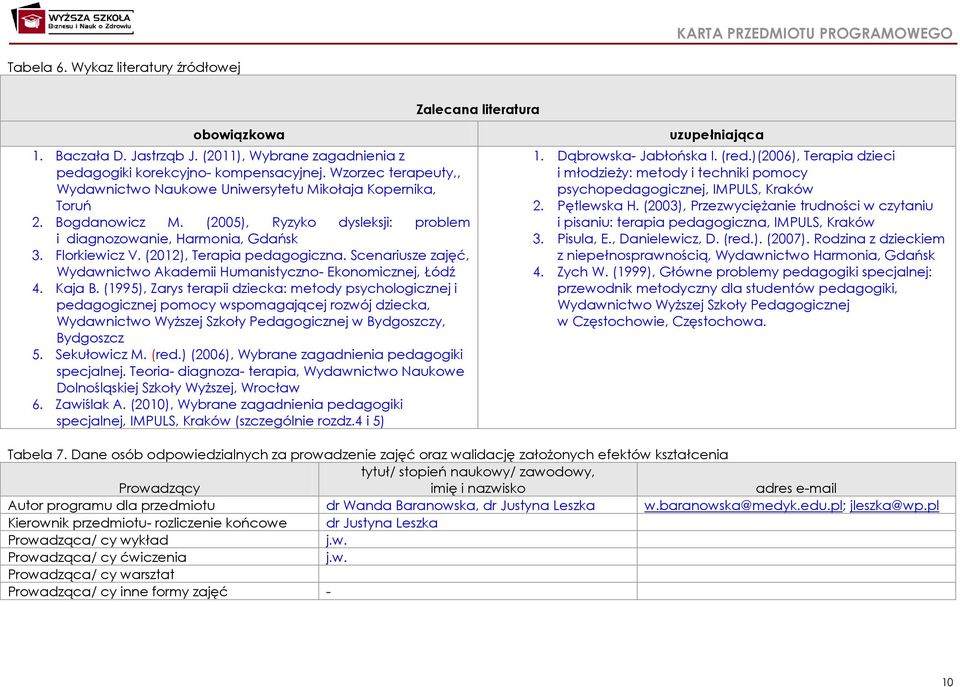The height and width of the screenshot is (687, 960).
Task: Select the 'adres e-mail' column header
Action: click(x=796, y=488)
